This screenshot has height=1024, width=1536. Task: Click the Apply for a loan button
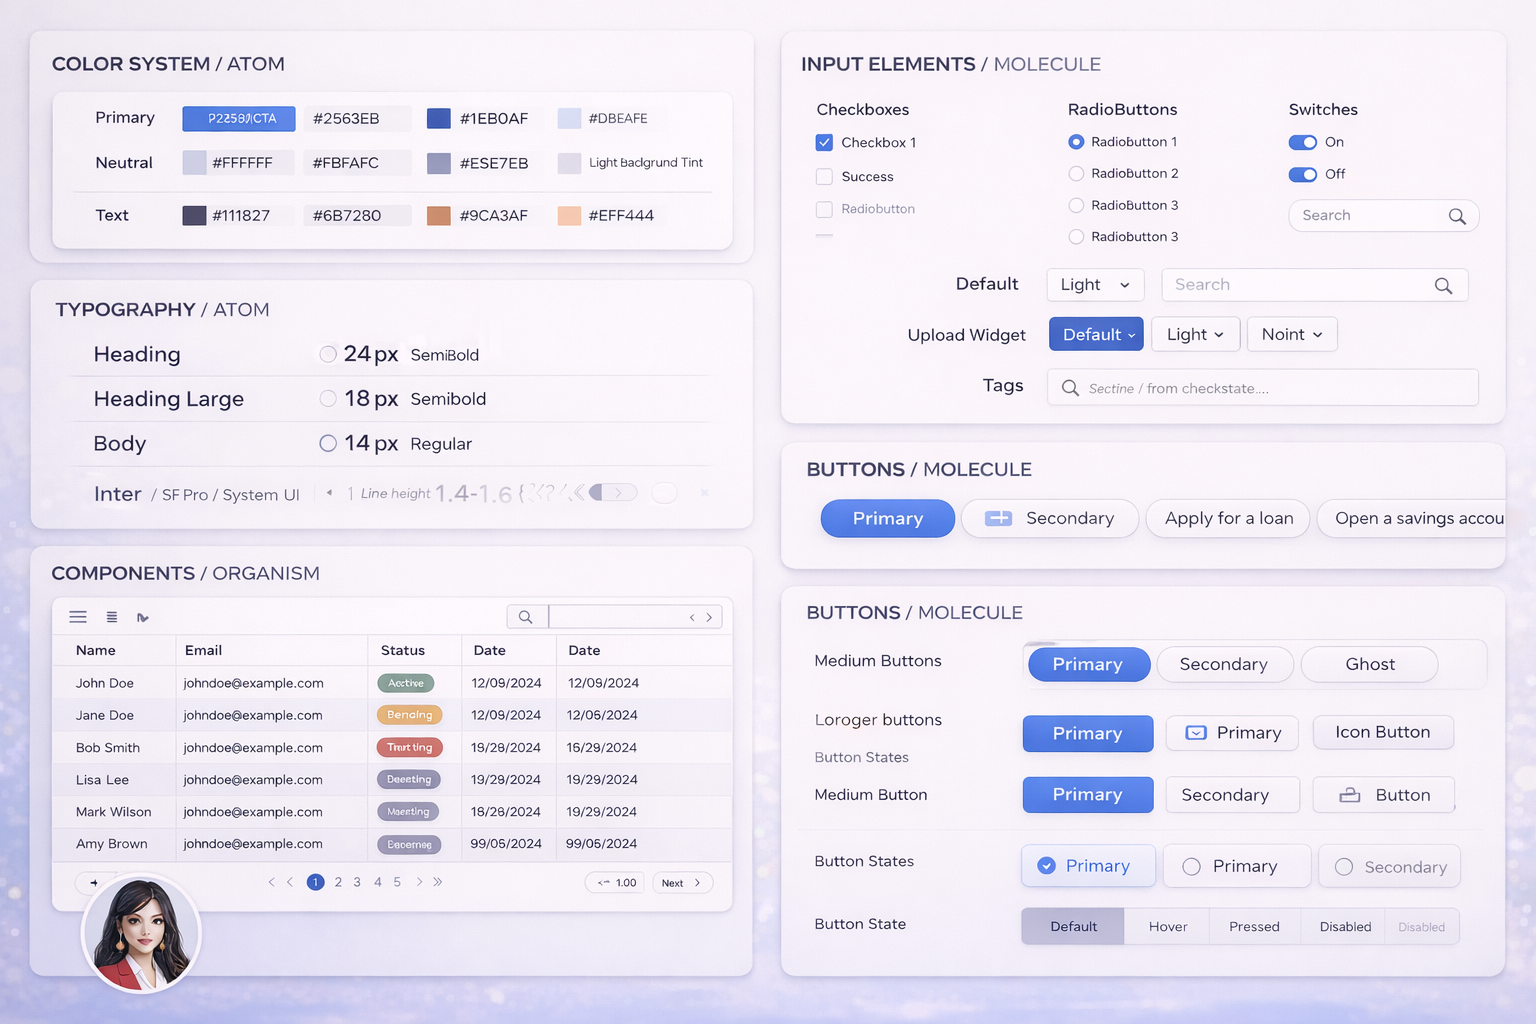tap(1228, 518)
